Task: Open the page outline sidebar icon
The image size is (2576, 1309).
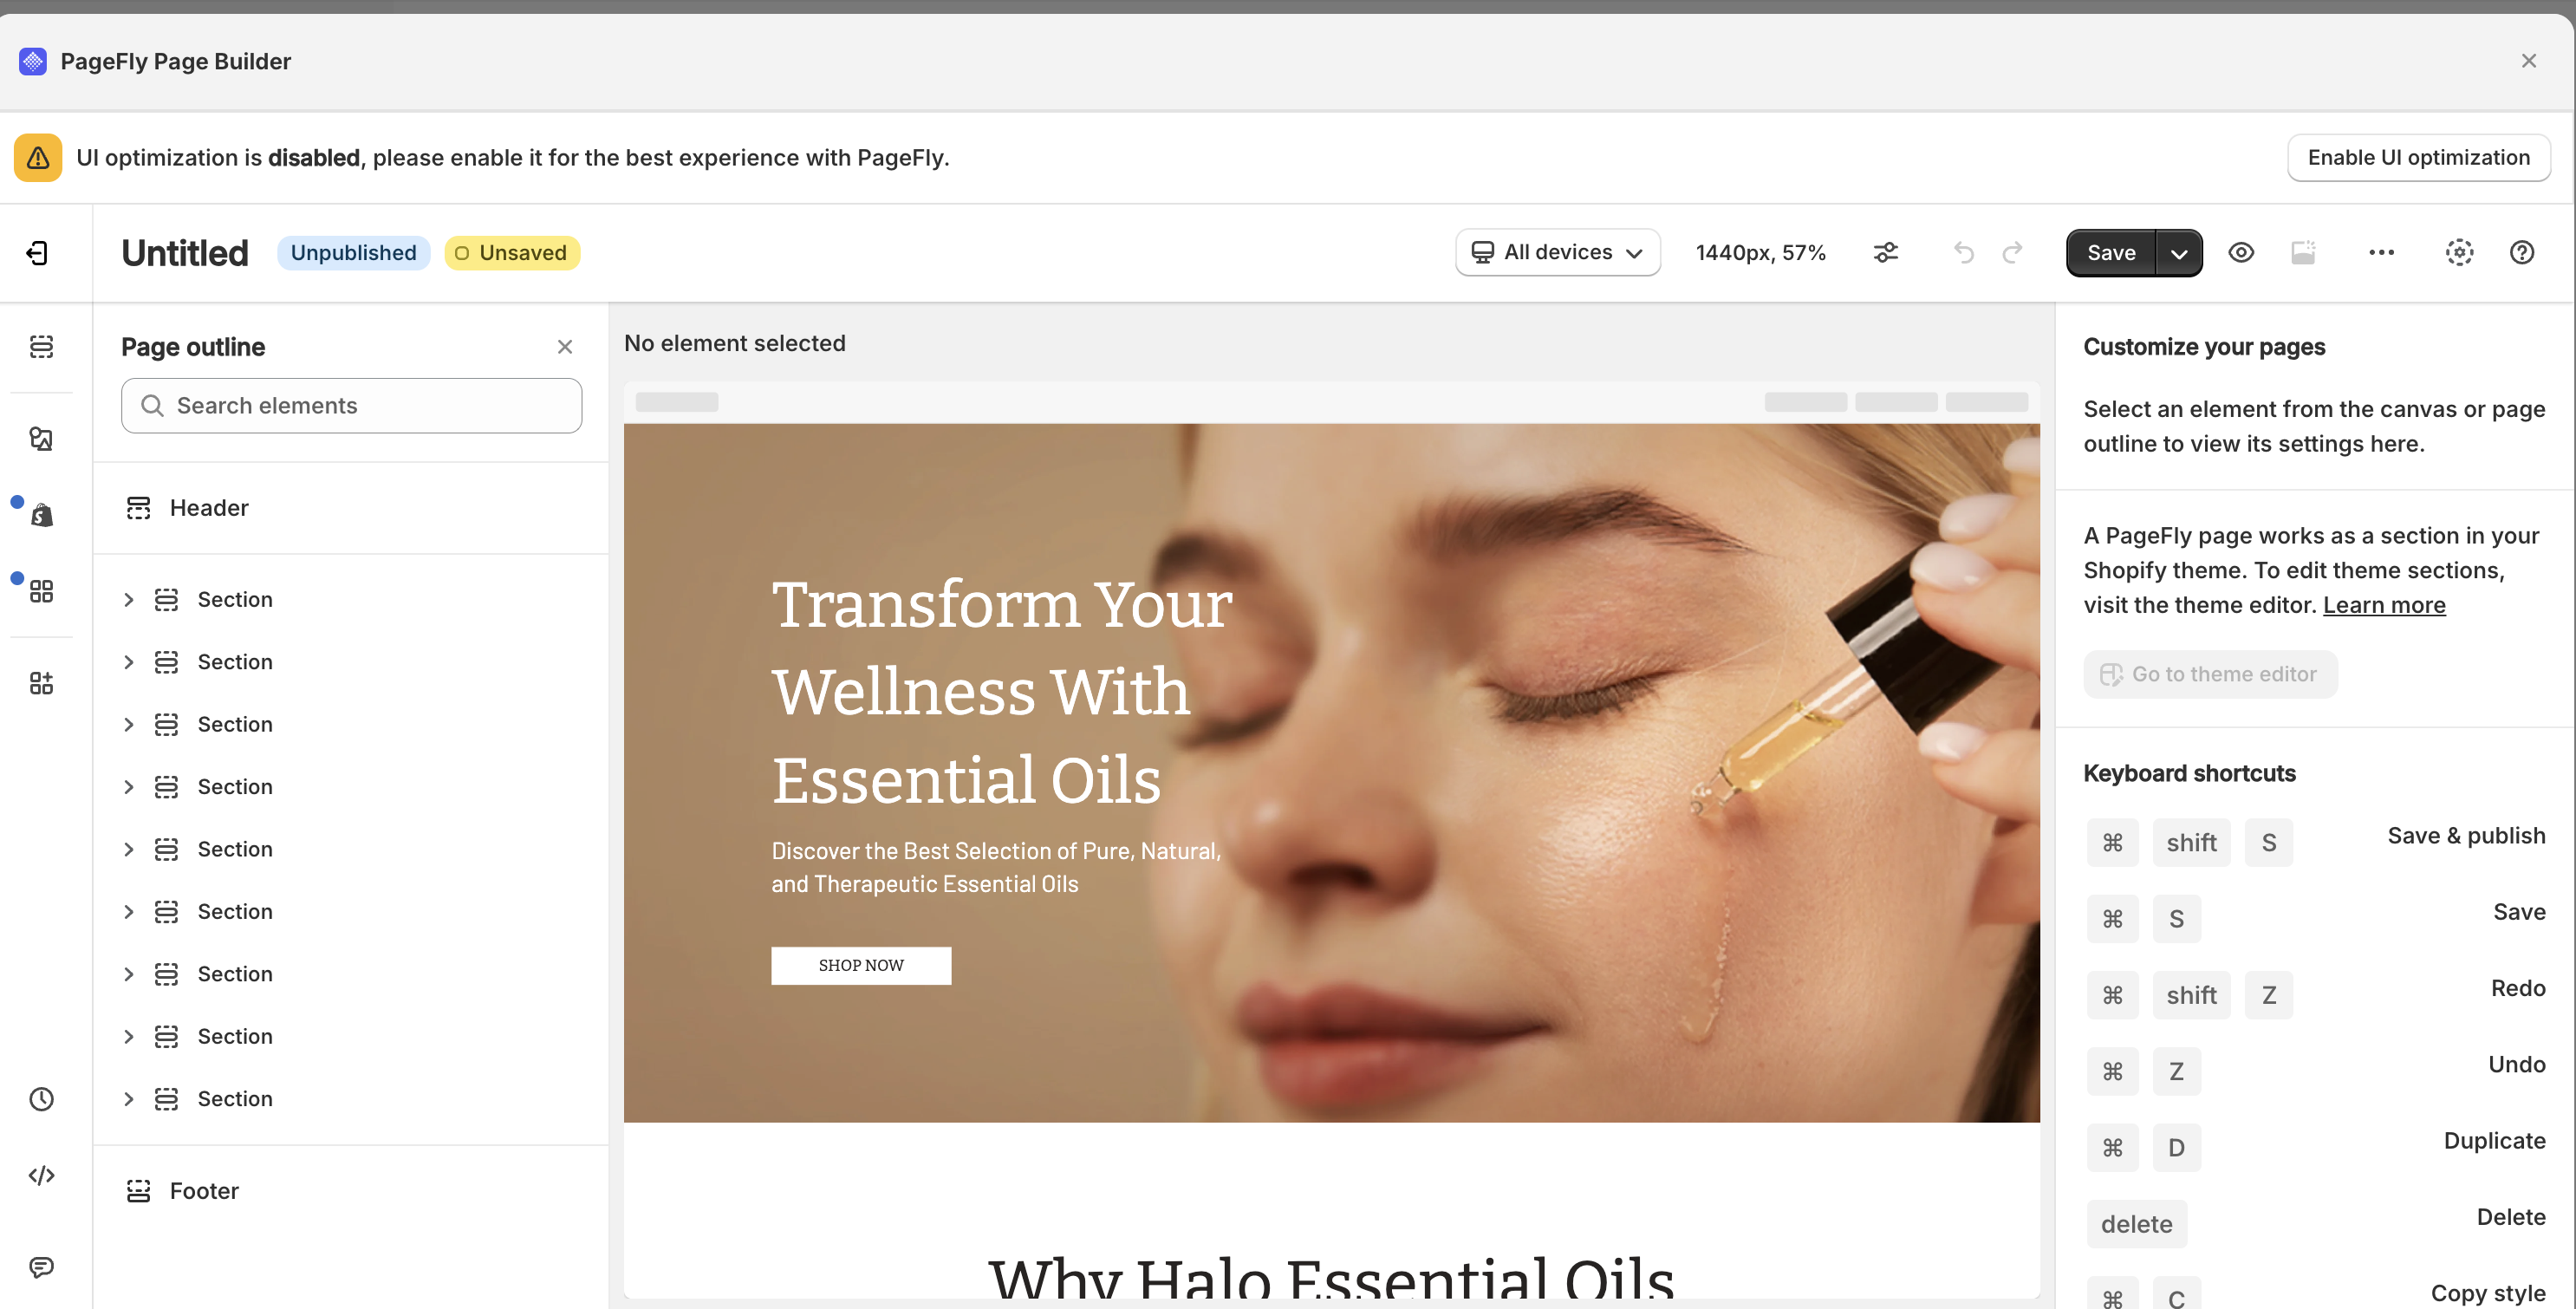Action: (41, 346)
